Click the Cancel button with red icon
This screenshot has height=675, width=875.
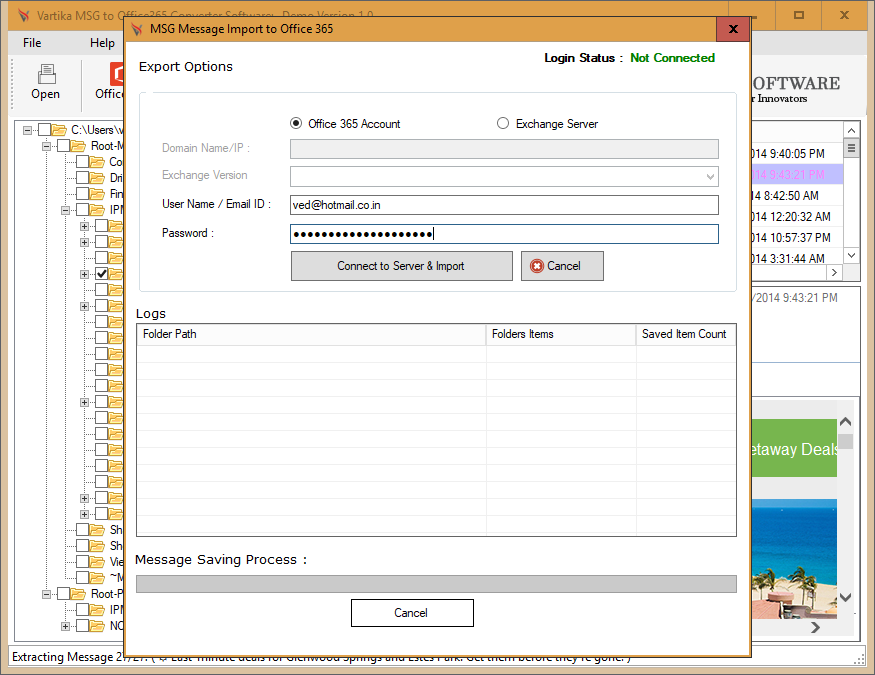[562, 266]
